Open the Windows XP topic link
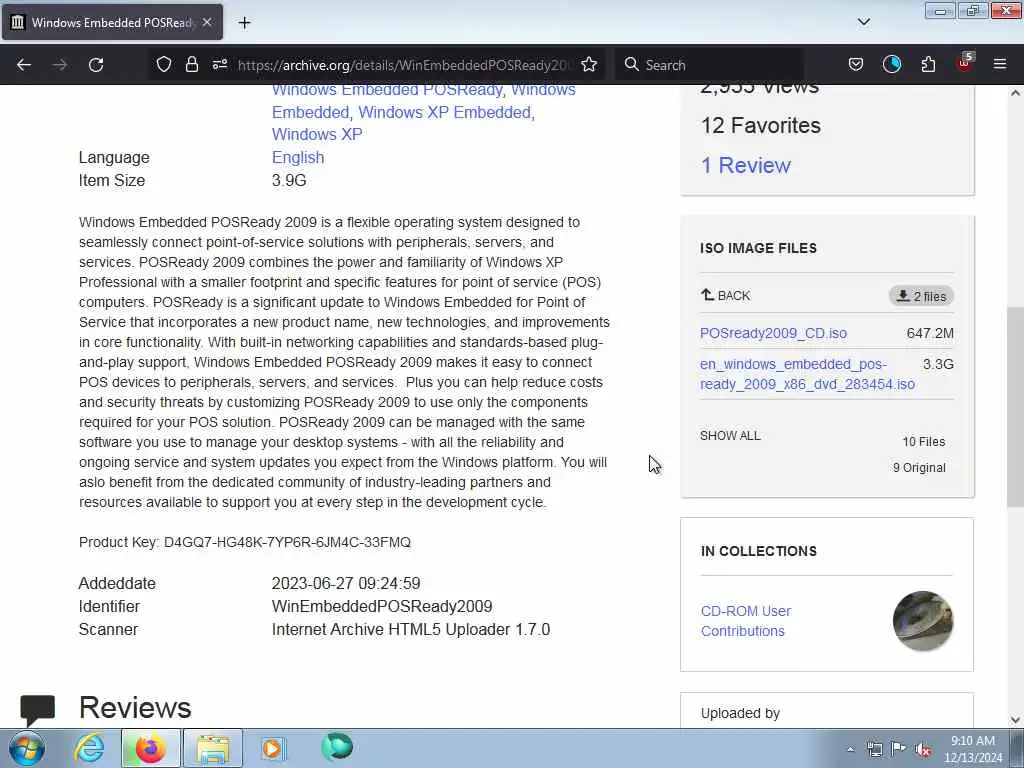This screenshot has width=1024, height=768. [317, 135]
